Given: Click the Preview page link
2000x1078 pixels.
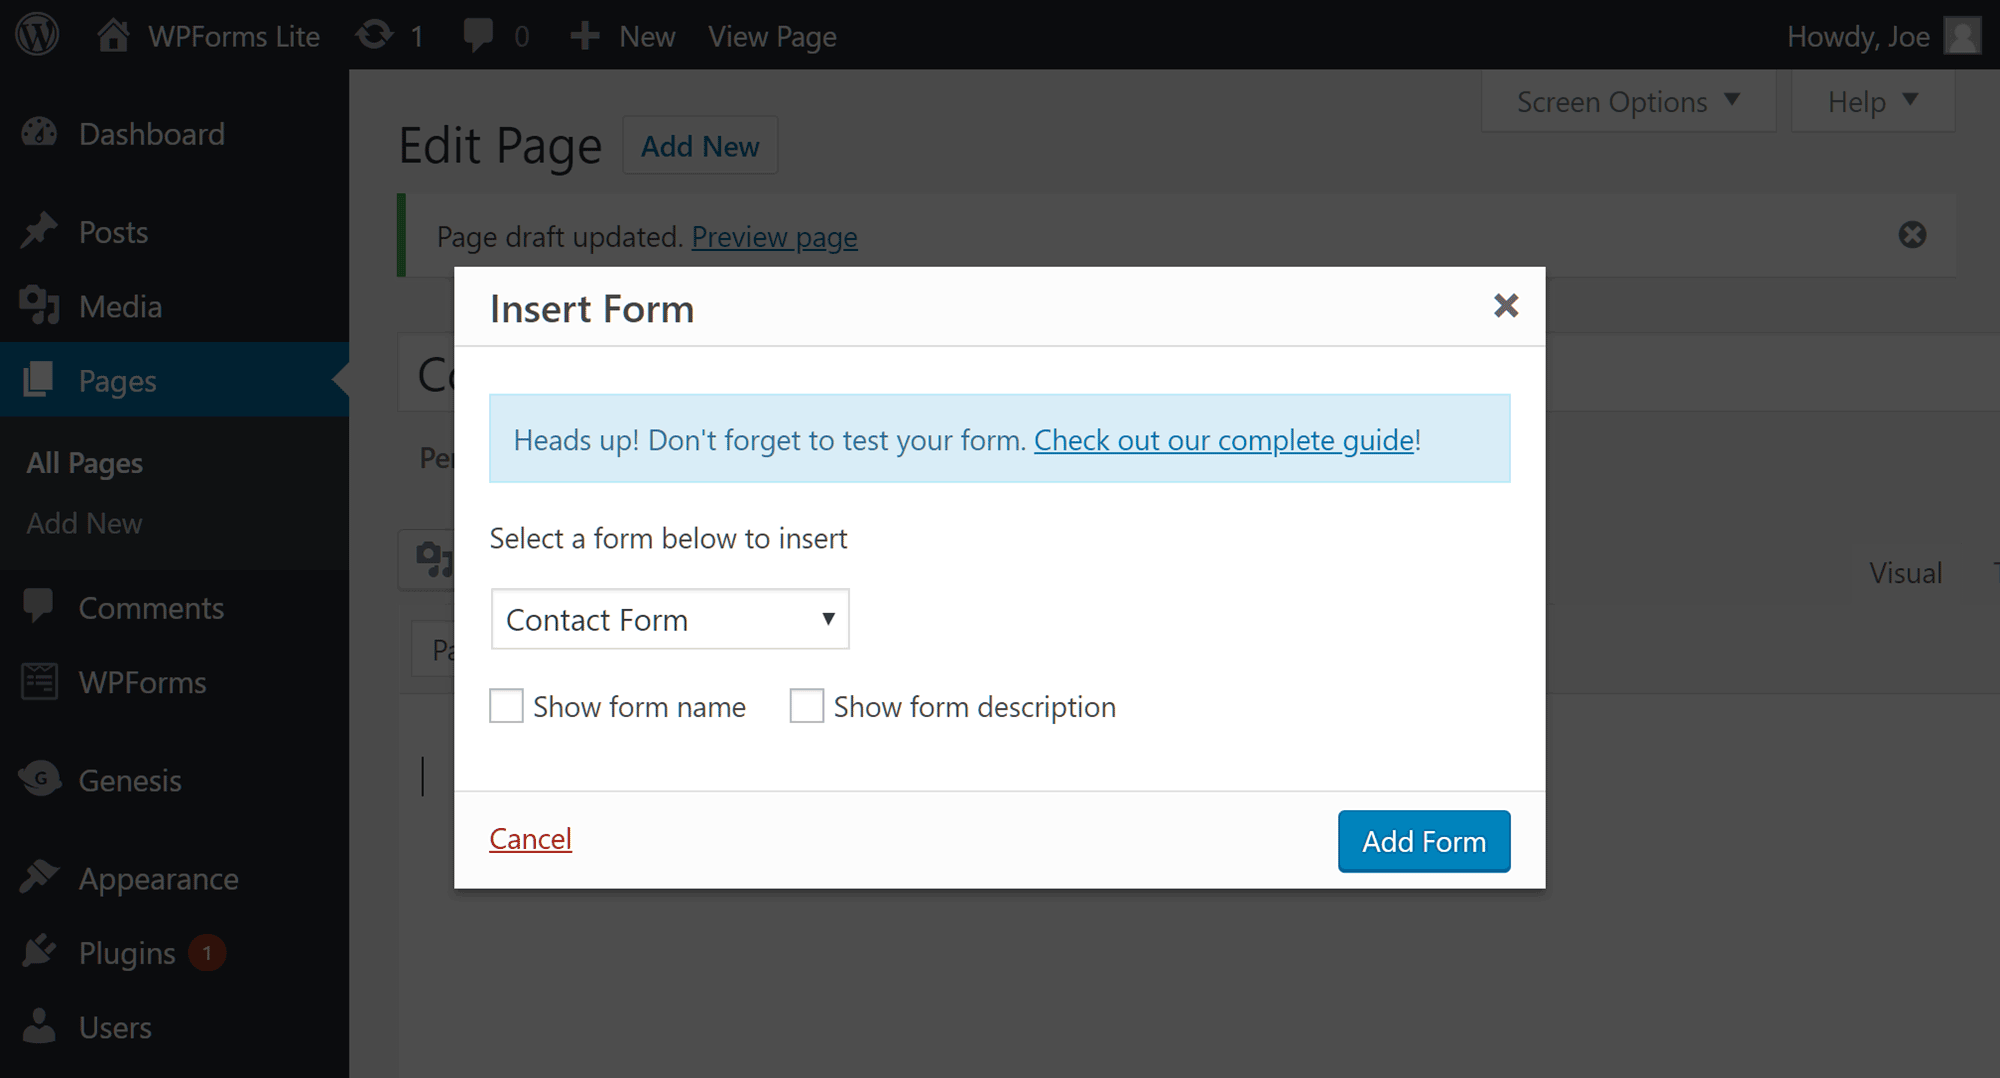Looking at the screenshot, I should coord(774,237).
